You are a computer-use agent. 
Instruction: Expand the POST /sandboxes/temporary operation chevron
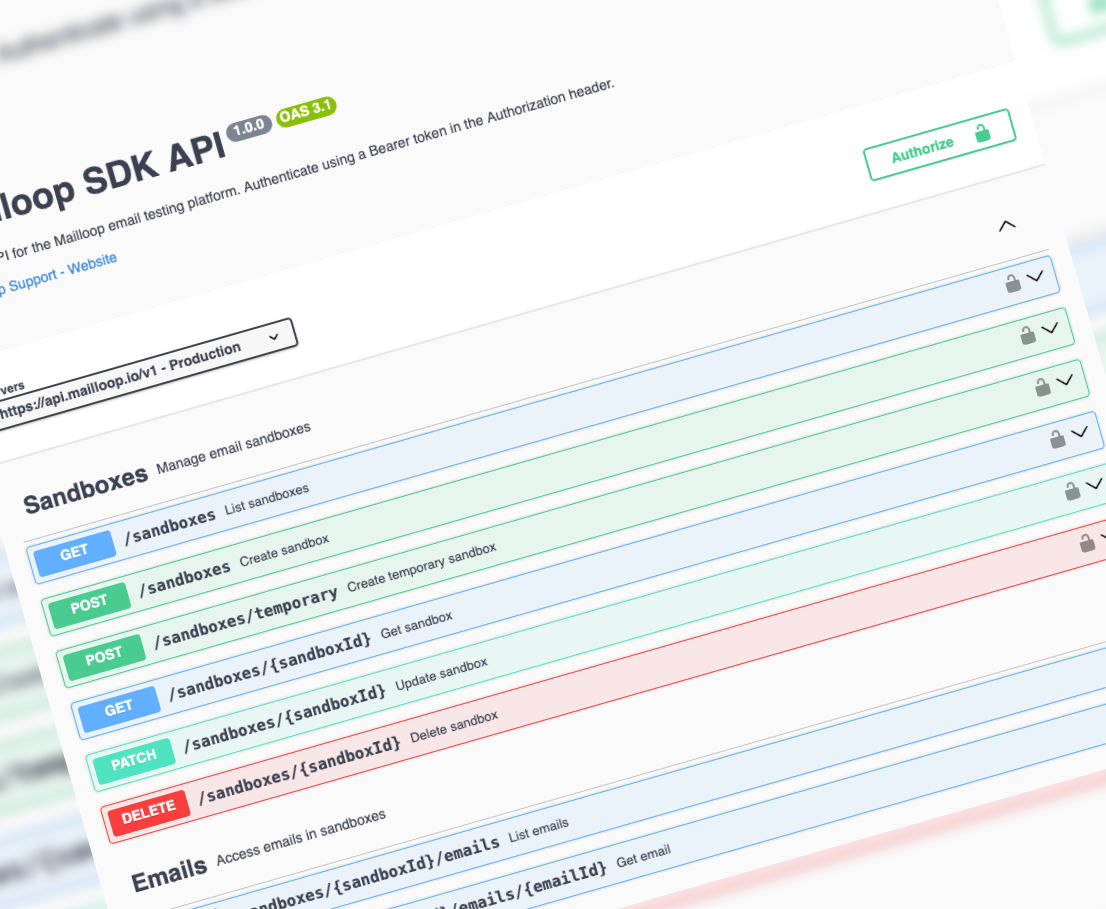click(x=1065, y=381)
